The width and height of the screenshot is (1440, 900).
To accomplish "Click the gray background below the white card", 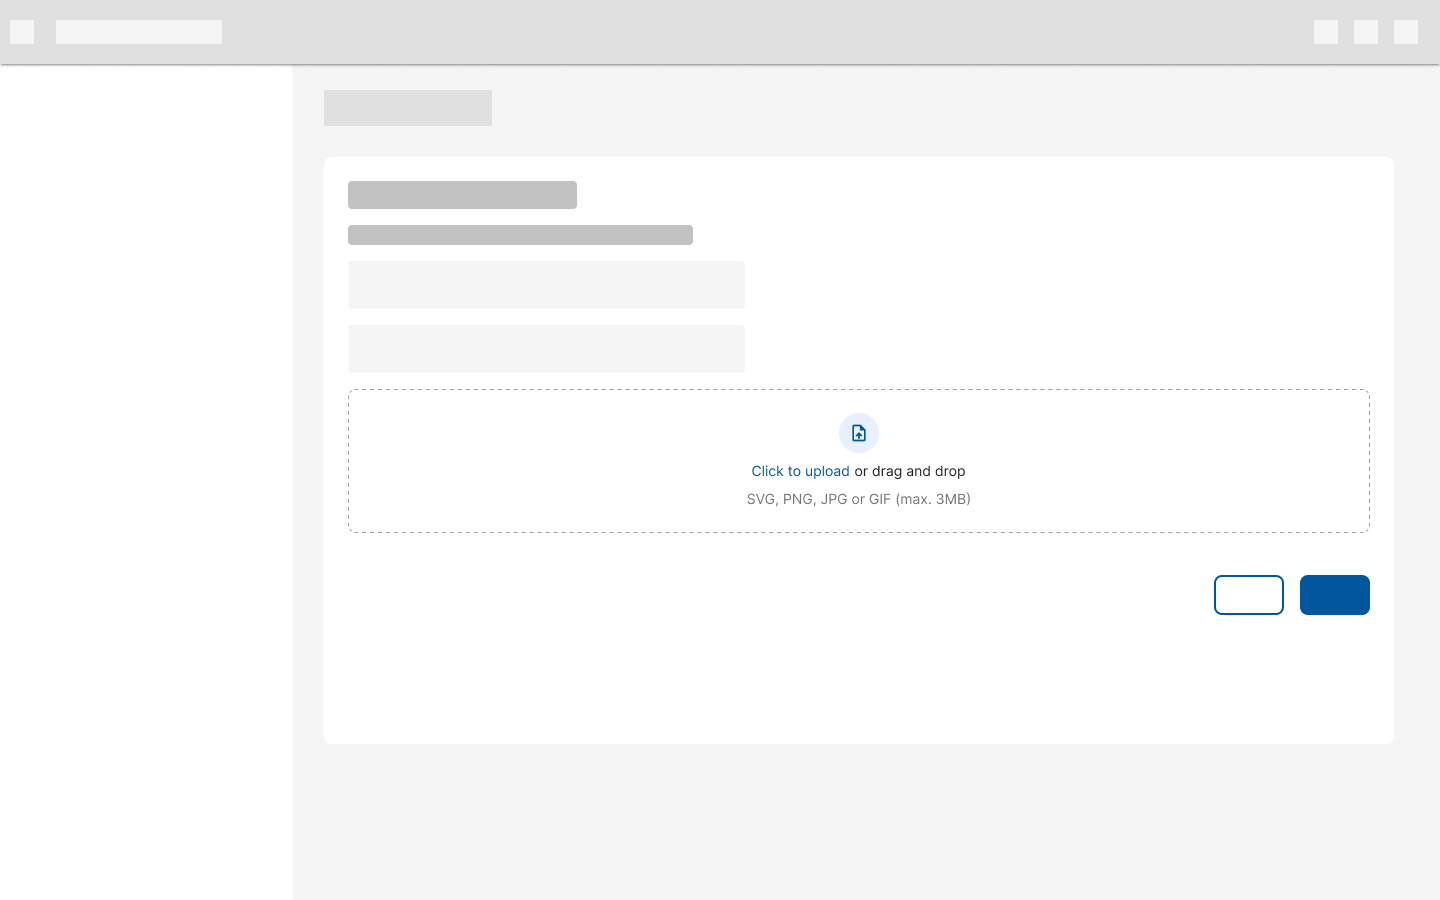I will coord(858,820).
